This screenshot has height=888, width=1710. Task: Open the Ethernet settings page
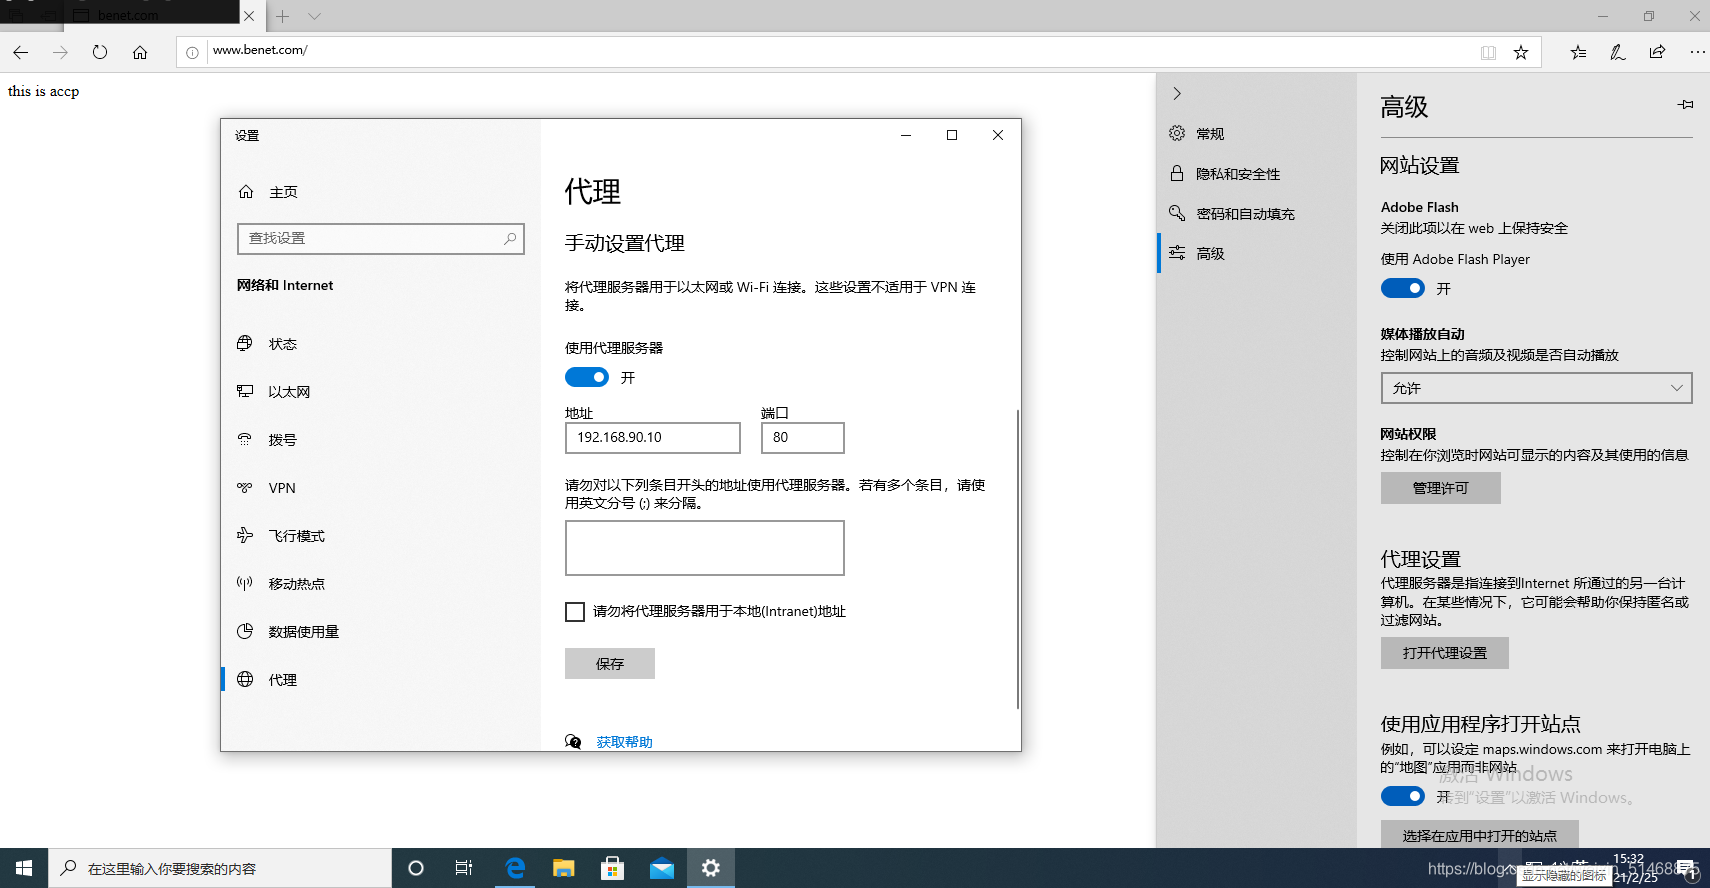(x=380, y=392)
